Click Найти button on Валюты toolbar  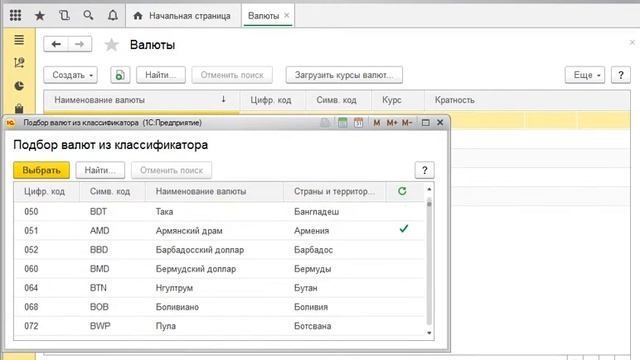tap(161, 75)
